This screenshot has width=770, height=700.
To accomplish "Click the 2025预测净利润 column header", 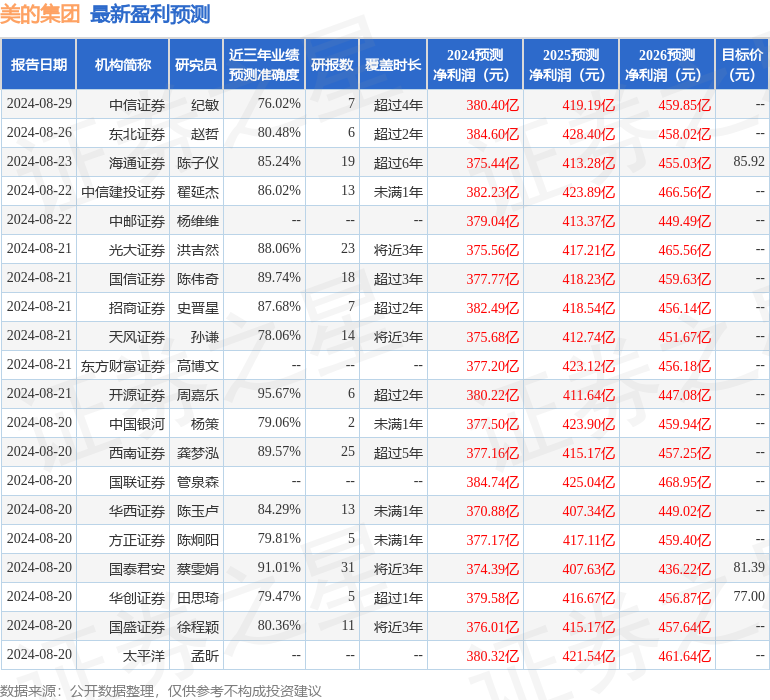I will [x=571, y=64].
